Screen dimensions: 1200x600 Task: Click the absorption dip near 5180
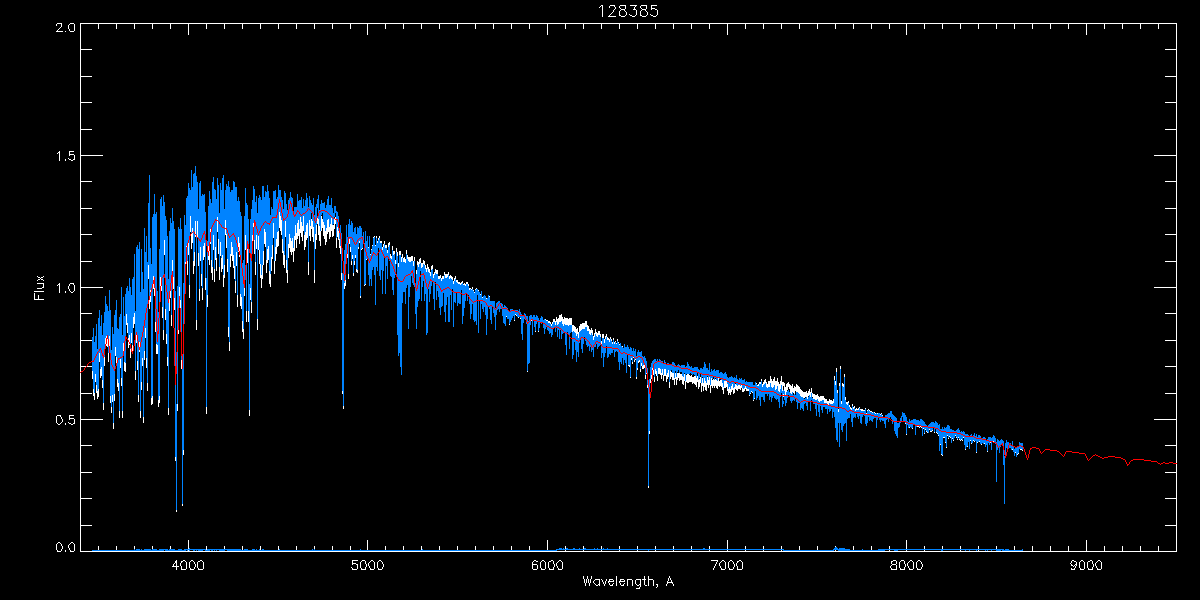tap(400, 365)
